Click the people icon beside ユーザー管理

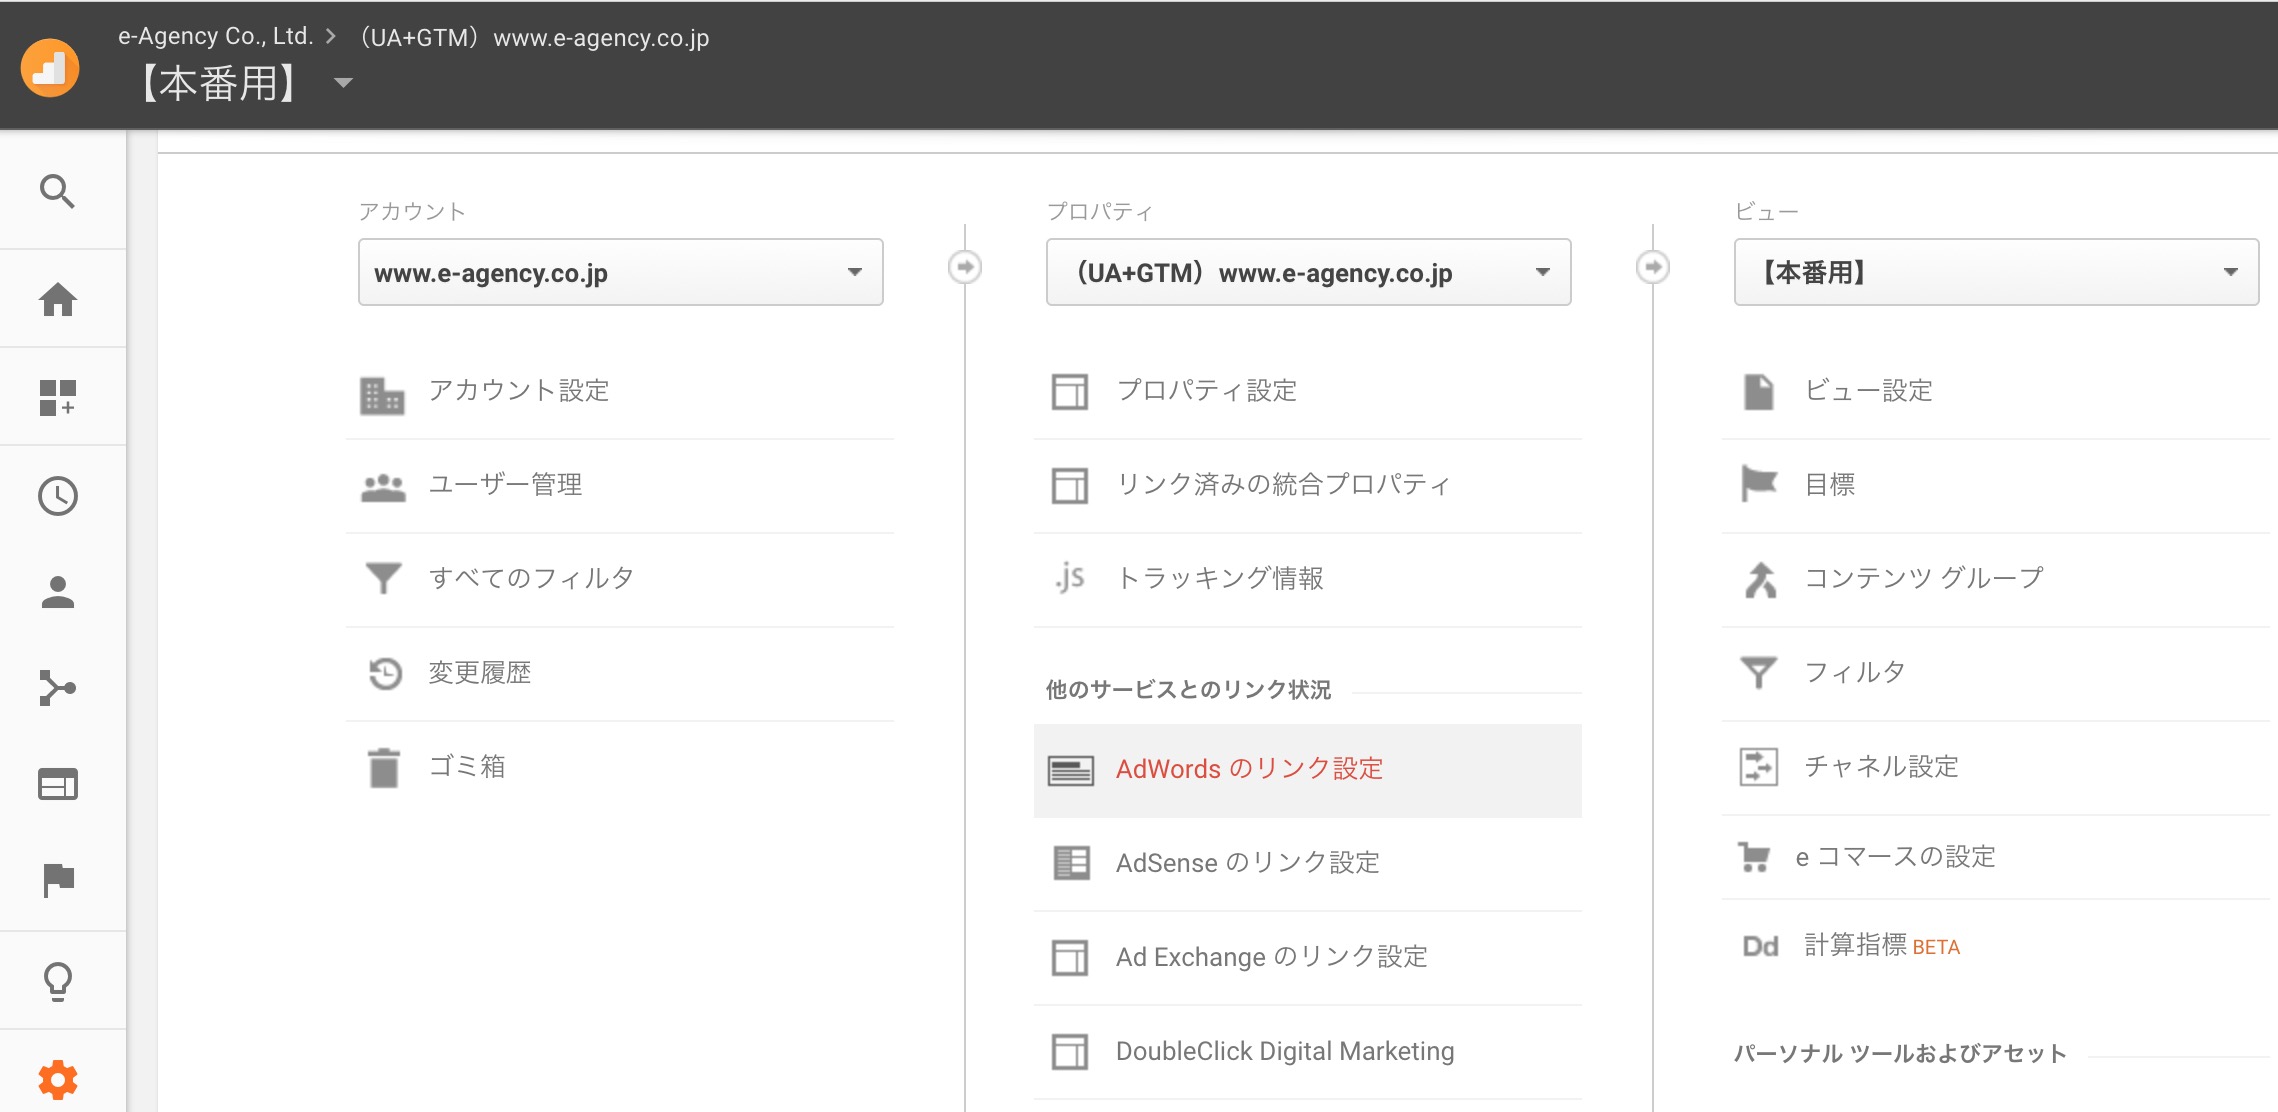pos(383,487)
